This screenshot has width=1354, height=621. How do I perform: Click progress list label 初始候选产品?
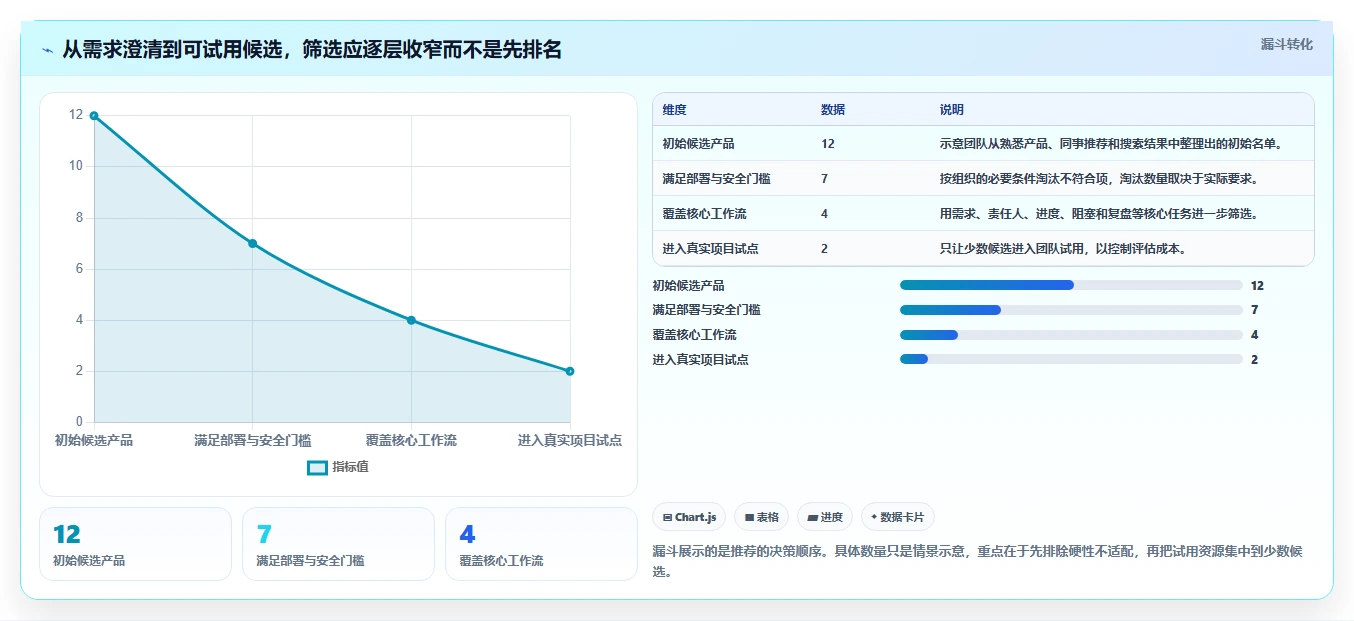[x=688, y=285]
